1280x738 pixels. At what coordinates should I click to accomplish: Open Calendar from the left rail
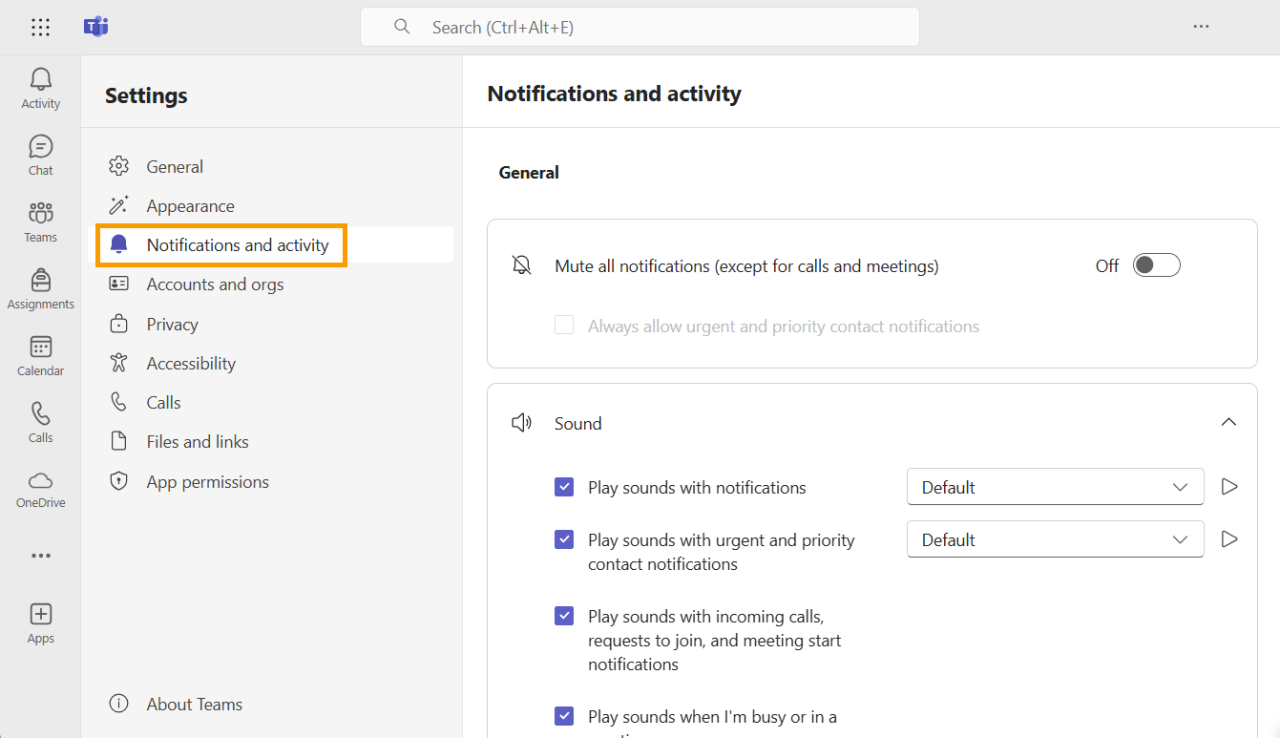pyautogui.click(x=41, y=356)
